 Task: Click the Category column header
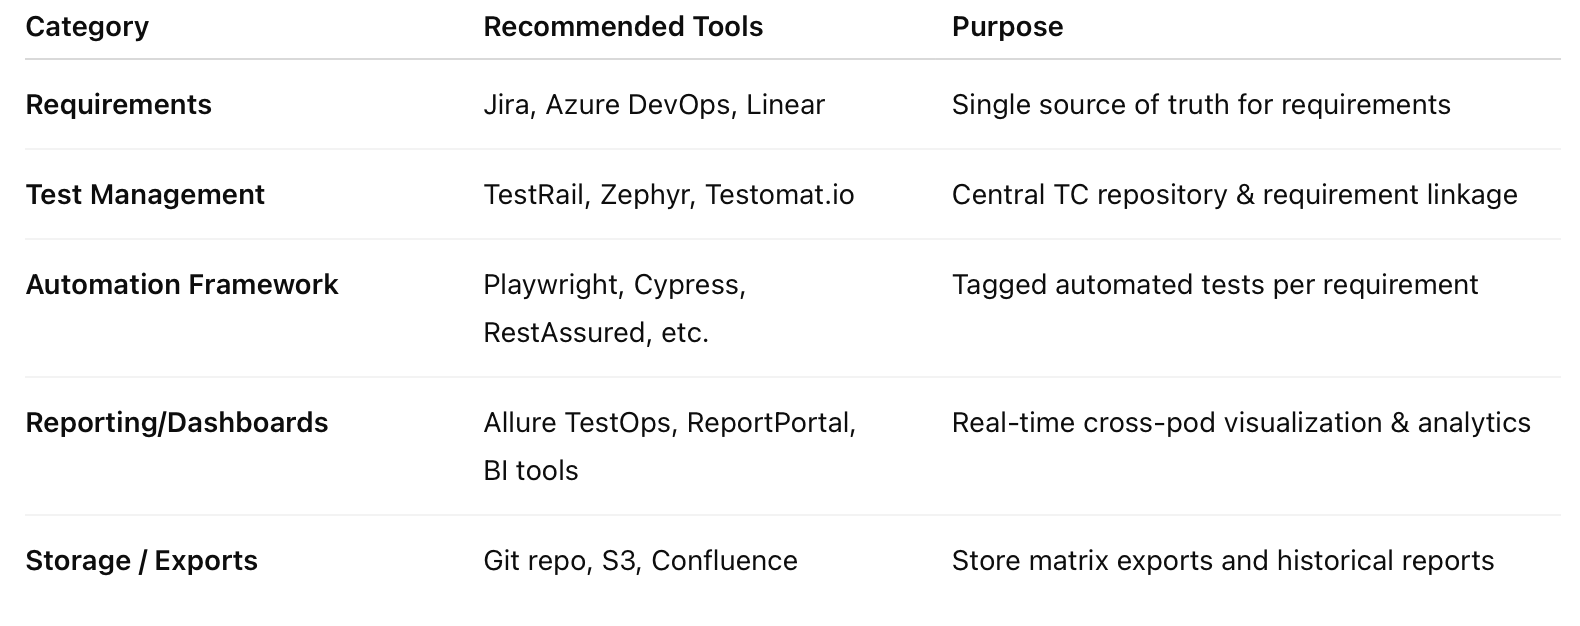pyautogui.click(x=87, y=27)
